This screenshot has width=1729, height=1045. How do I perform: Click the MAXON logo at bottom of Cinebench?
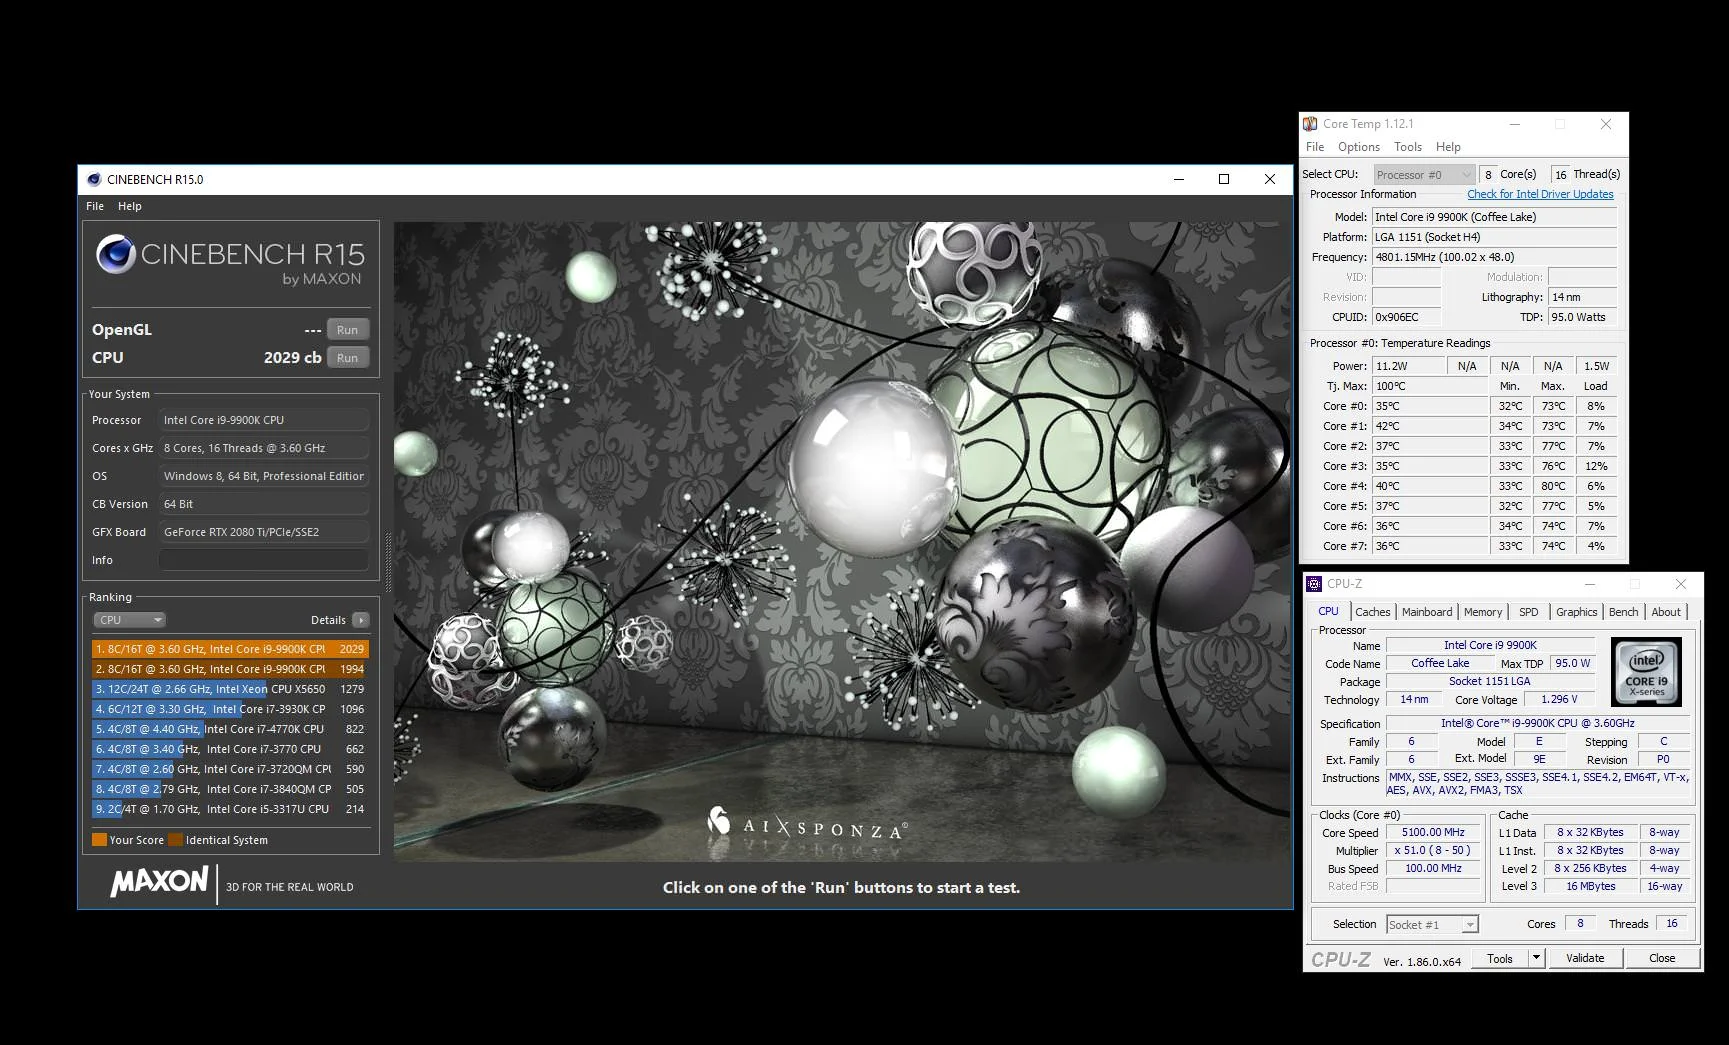pyautogui.click(x=159, y=882)
